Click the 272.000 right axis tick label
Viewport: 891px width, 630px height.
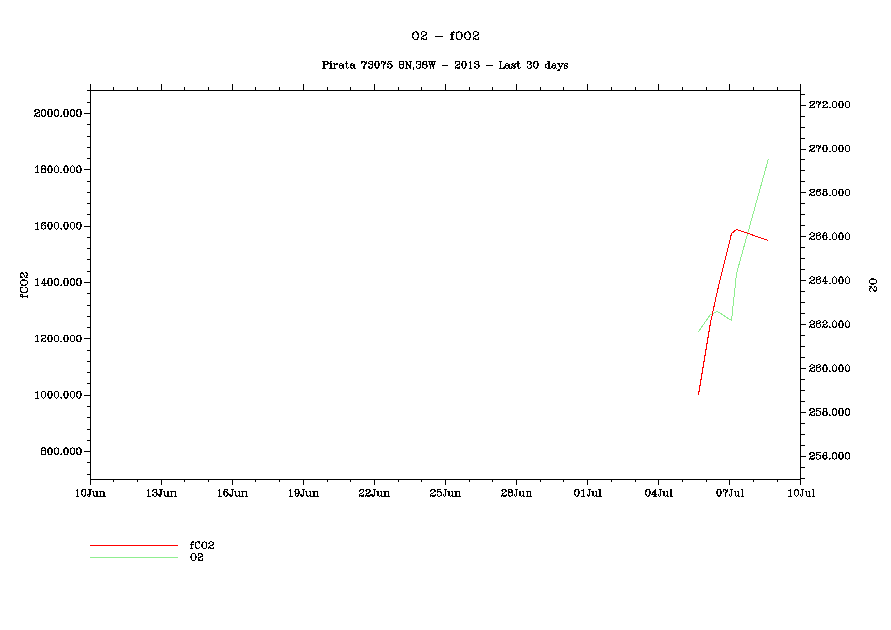829,104
